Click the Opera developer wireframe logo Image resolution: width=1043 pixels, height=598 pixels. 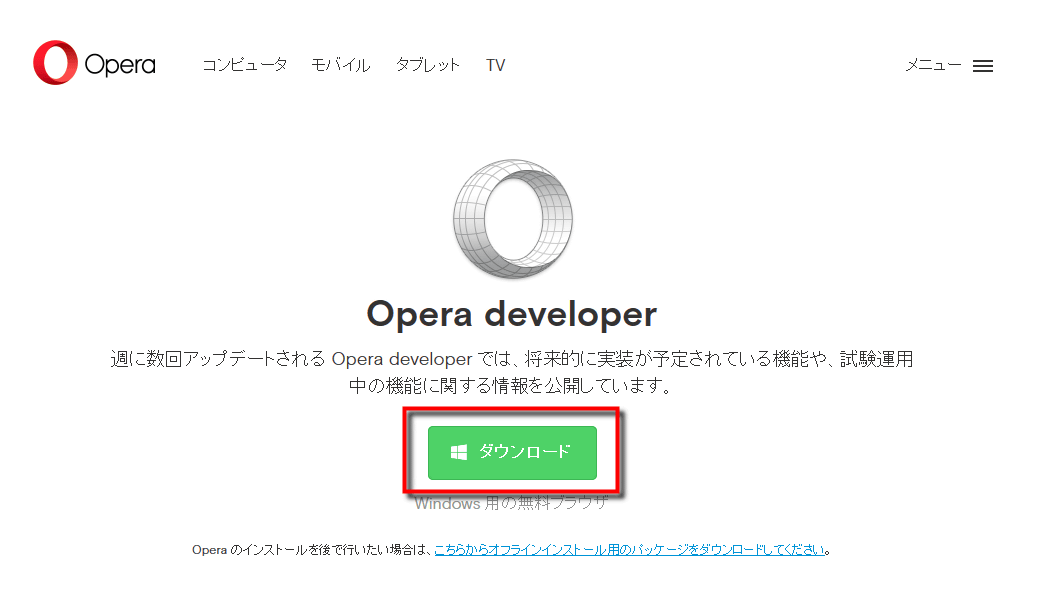click(513, 218)
